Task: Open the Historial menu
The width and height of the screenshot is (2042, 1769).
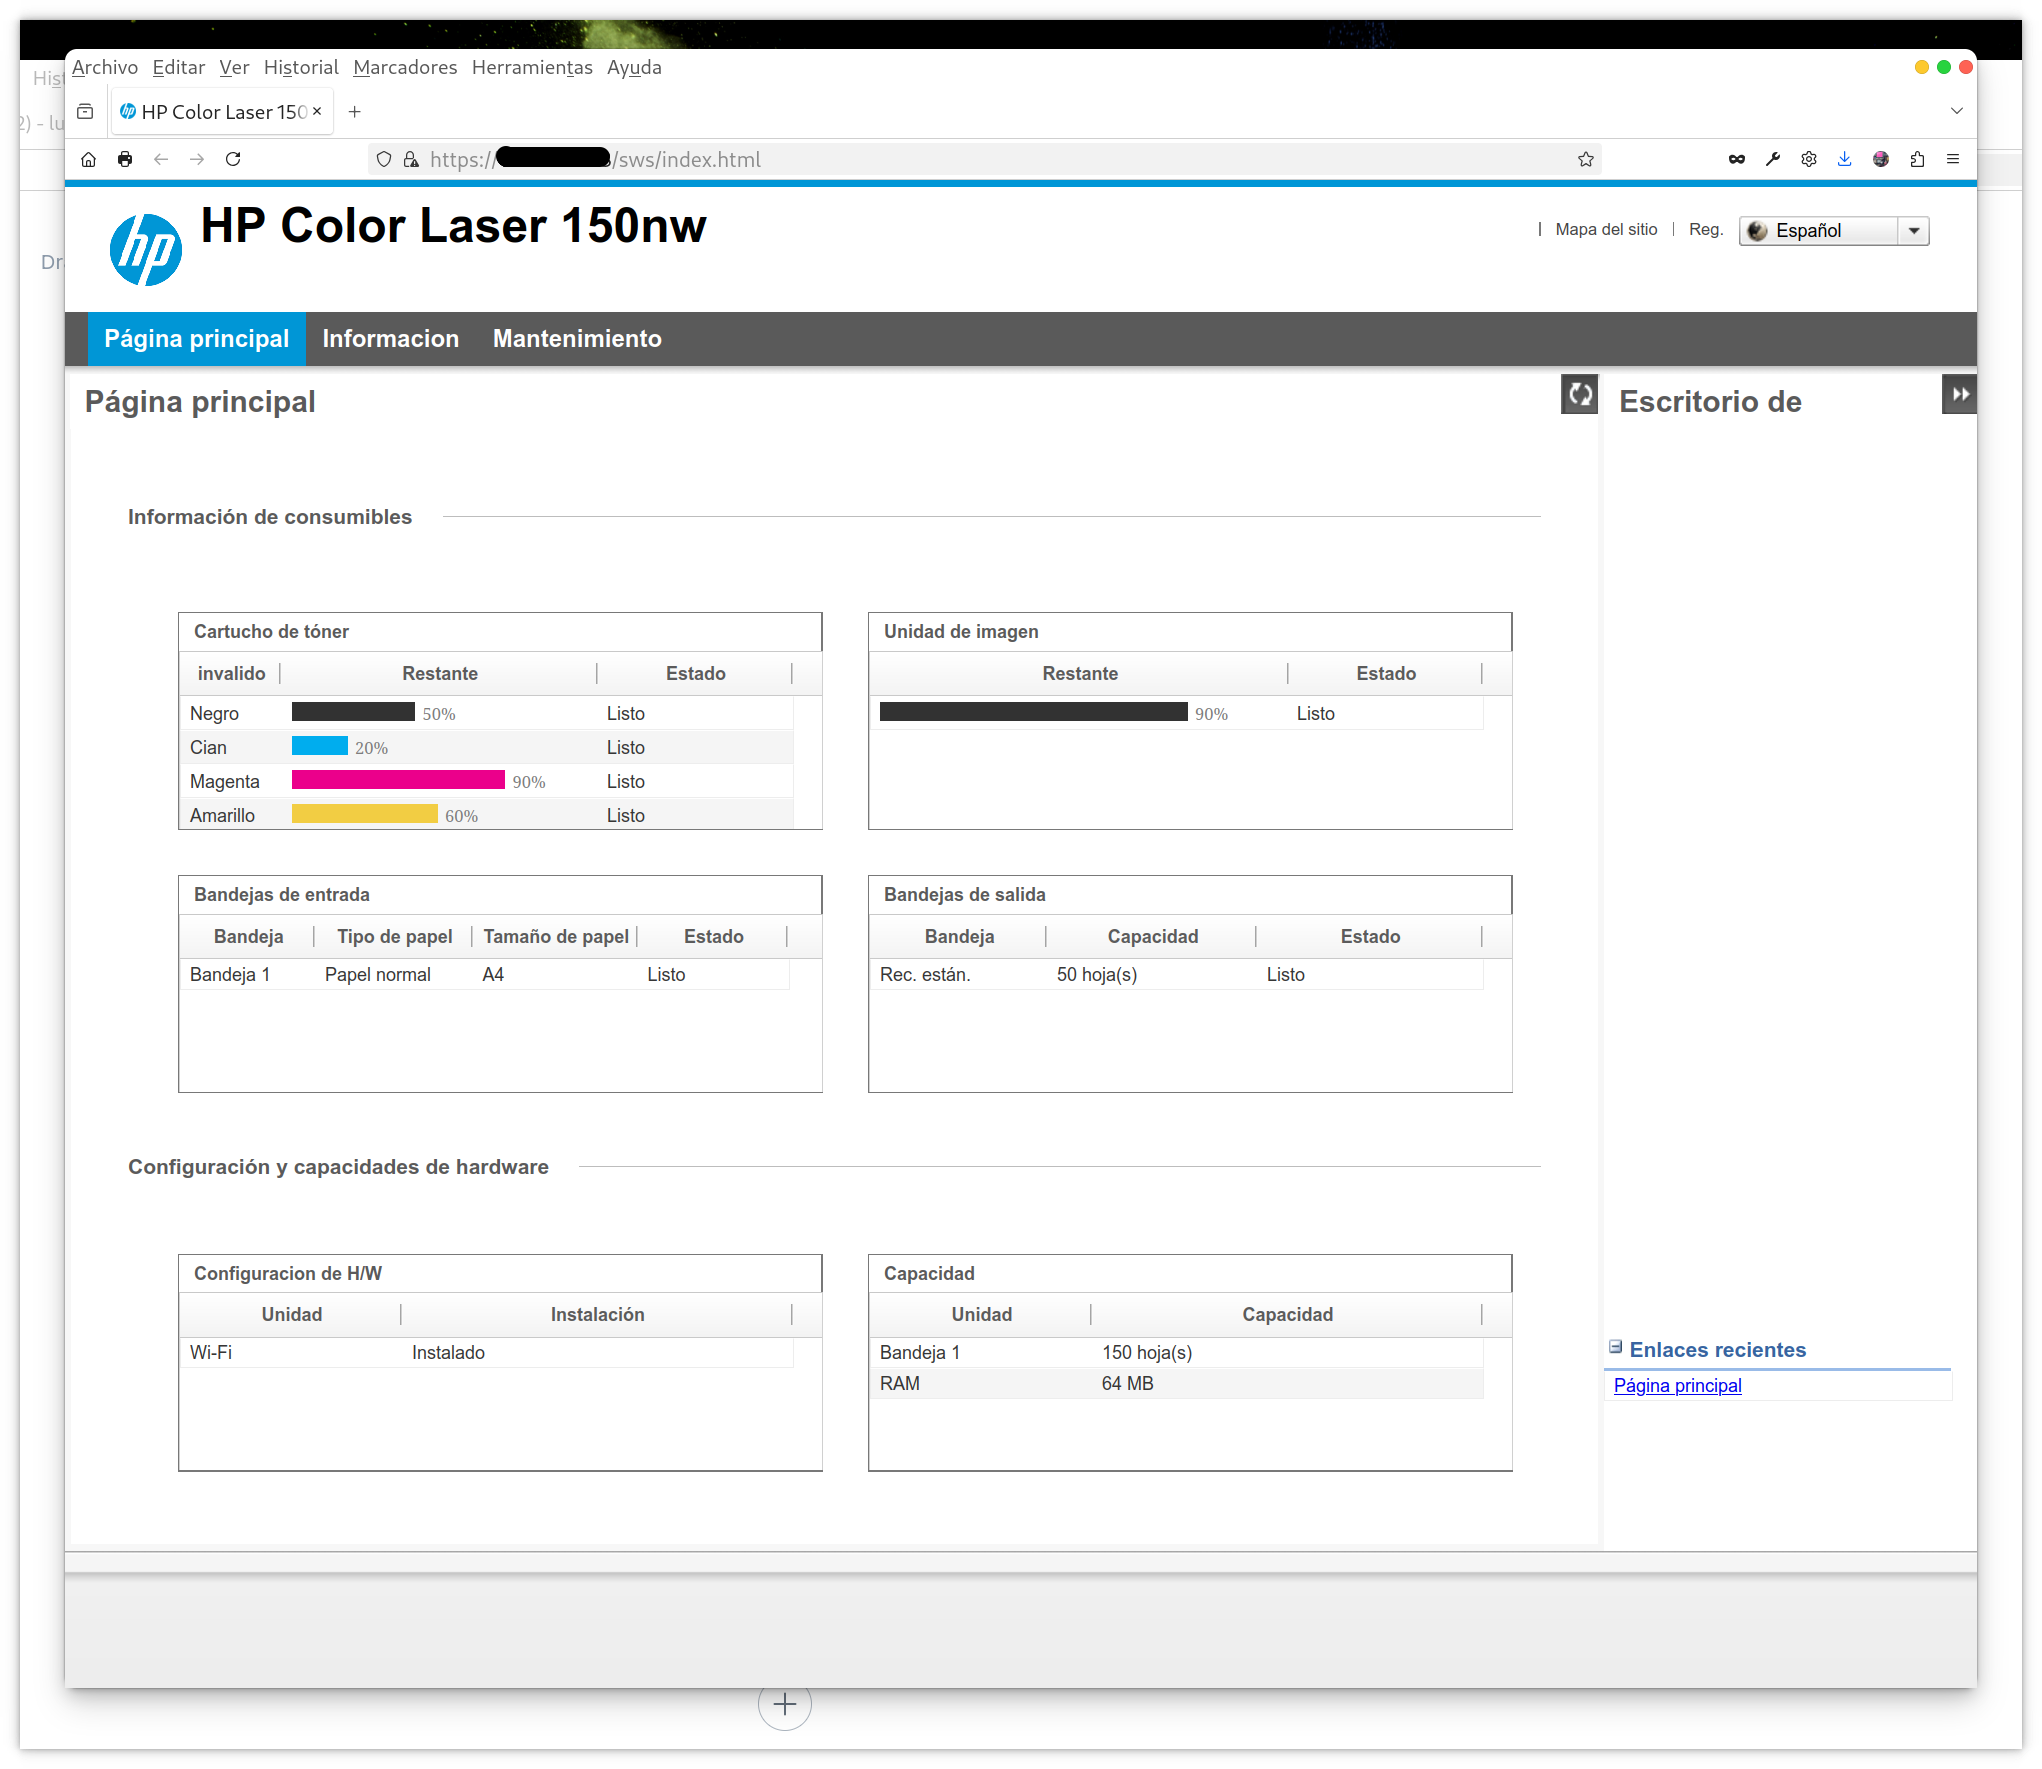Action: pos(301,67)
